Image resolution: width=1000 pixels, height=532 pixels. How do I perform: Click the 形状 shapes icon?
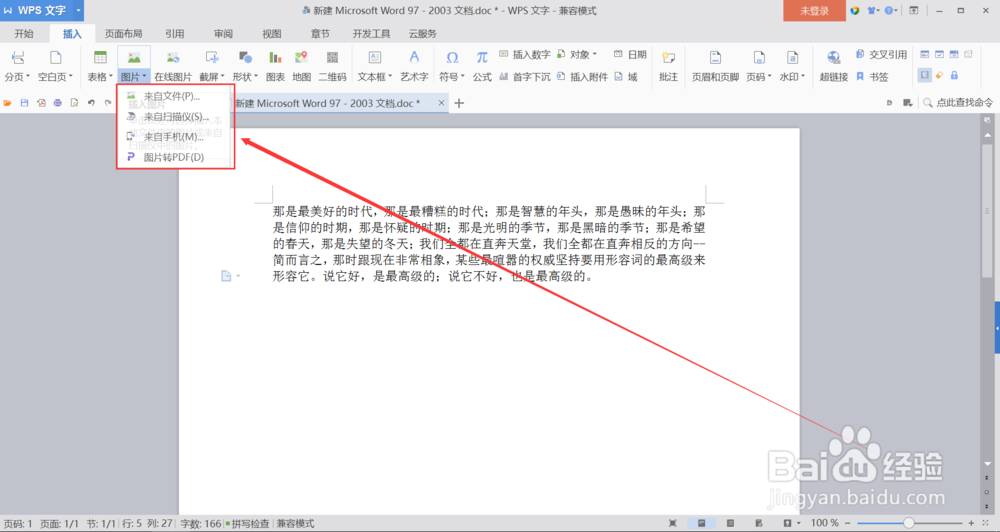(x=245, y=58)
